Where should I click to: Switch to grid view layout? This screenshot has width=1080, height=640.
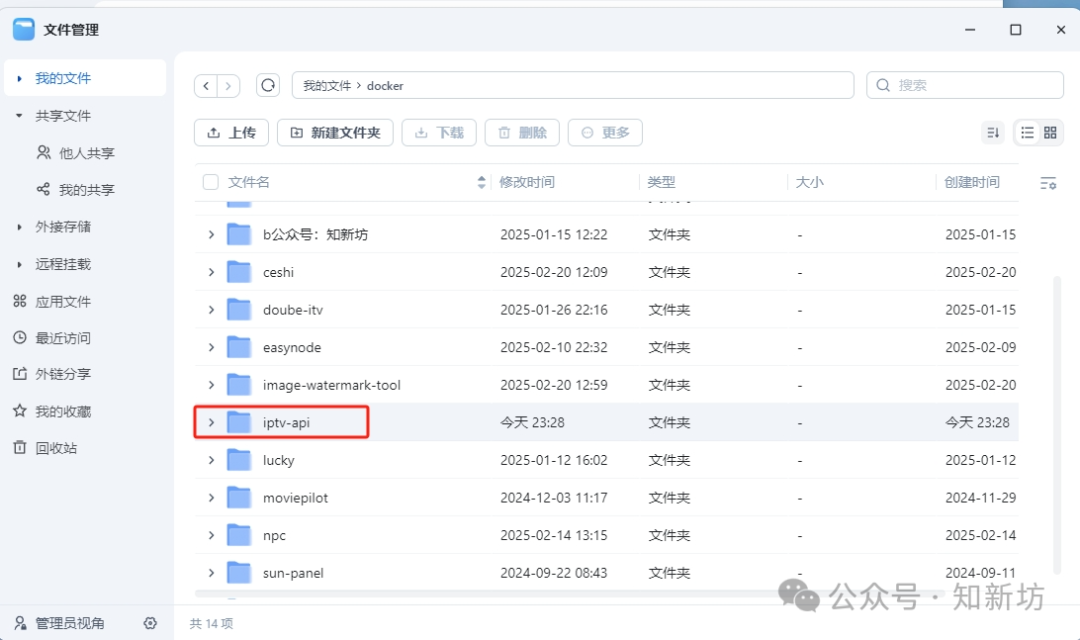click(1050, 133)
